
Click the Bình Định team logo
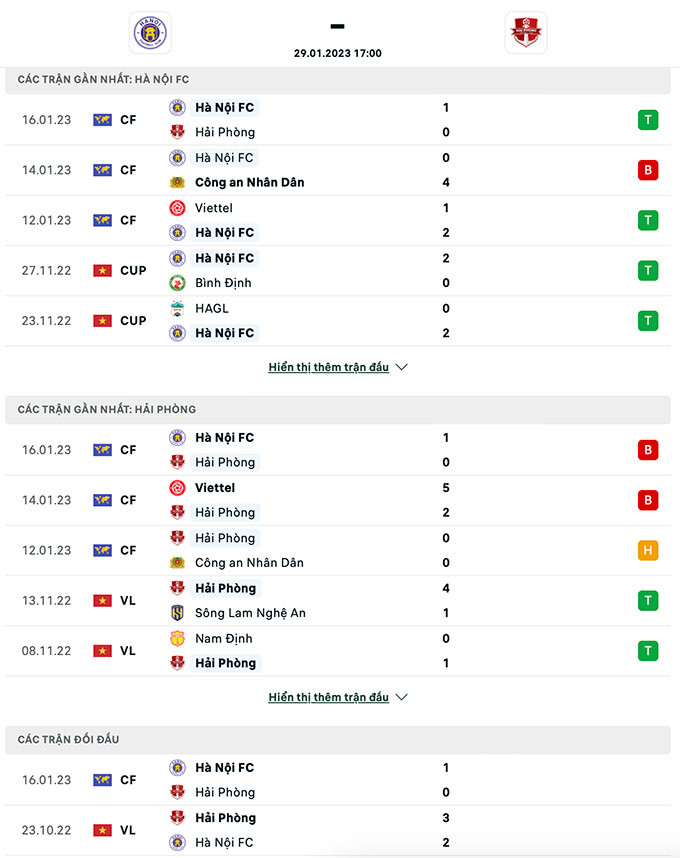[177, 283]
